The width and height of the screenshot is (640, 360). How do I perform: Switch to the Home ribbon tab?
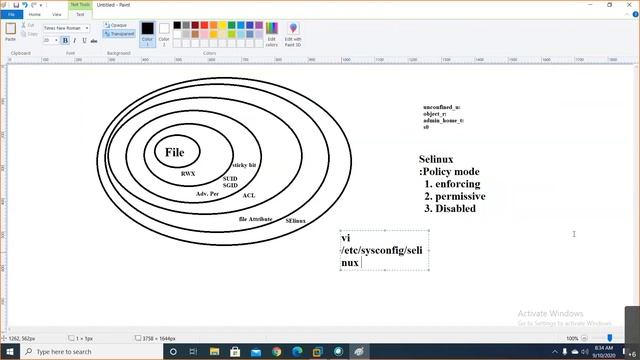[35, 14]
